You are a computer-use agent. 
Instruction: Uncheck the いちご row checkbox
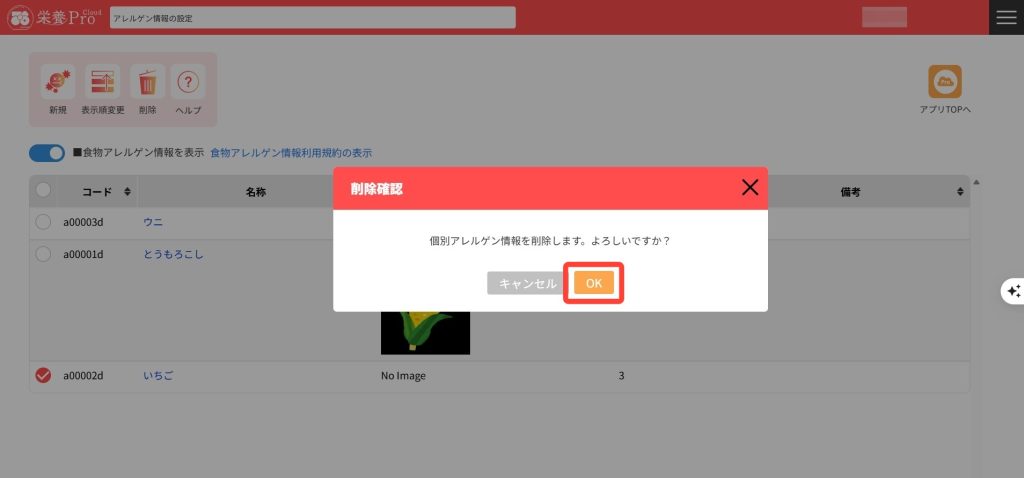pos(43,376)
